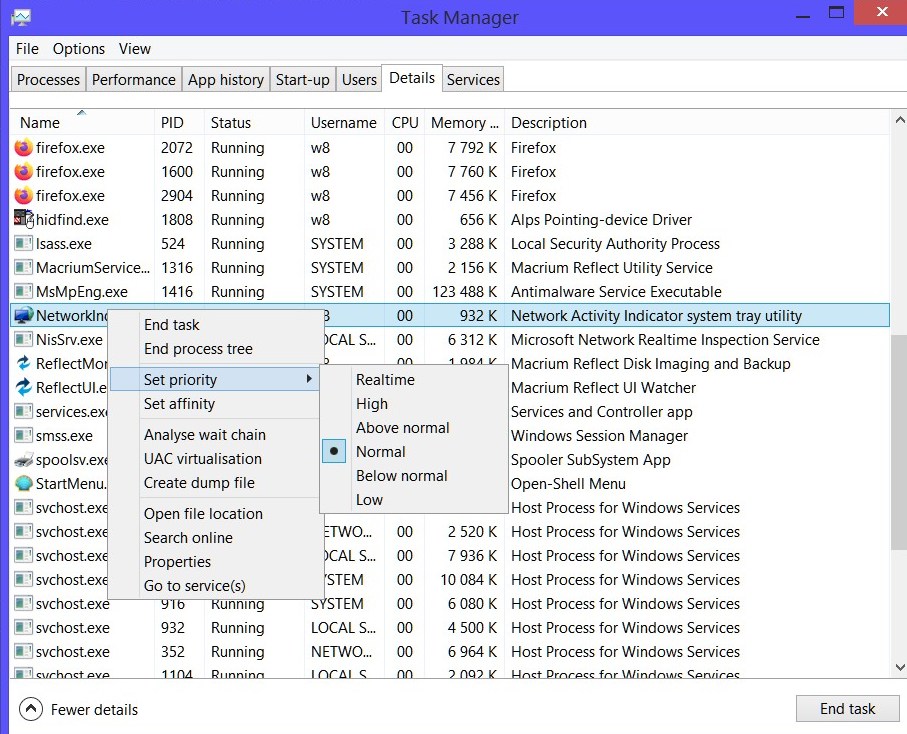This screenshot has height=734, width=907.
Task: Choose Analyse wait chain
Action: pyautogui.click(x=205, y=435)
